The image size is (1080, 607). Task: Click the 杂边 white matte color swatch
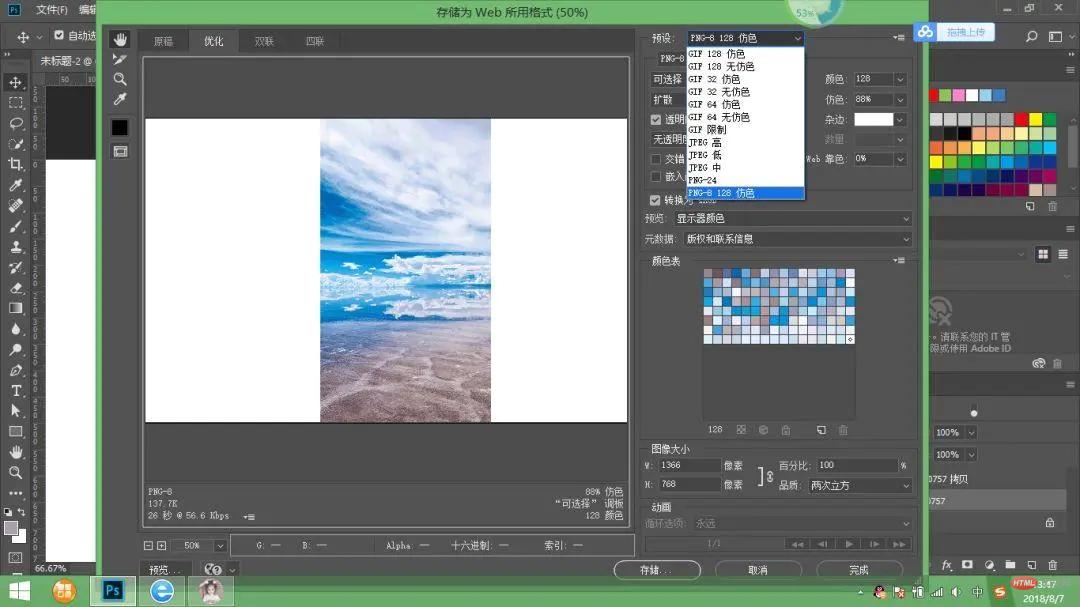click(873, 120)
